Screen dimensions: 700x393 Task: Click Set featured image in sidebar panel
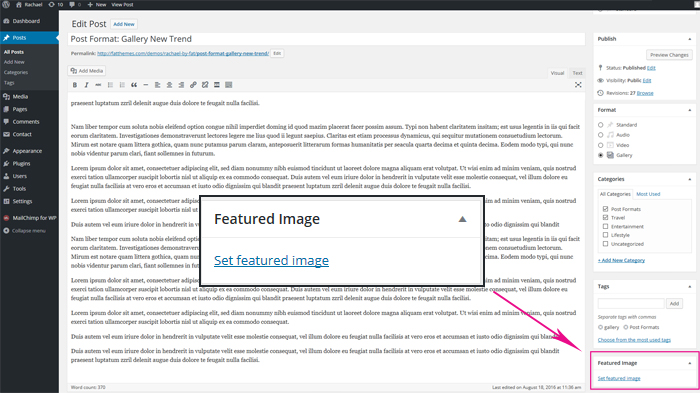point(619,378)
